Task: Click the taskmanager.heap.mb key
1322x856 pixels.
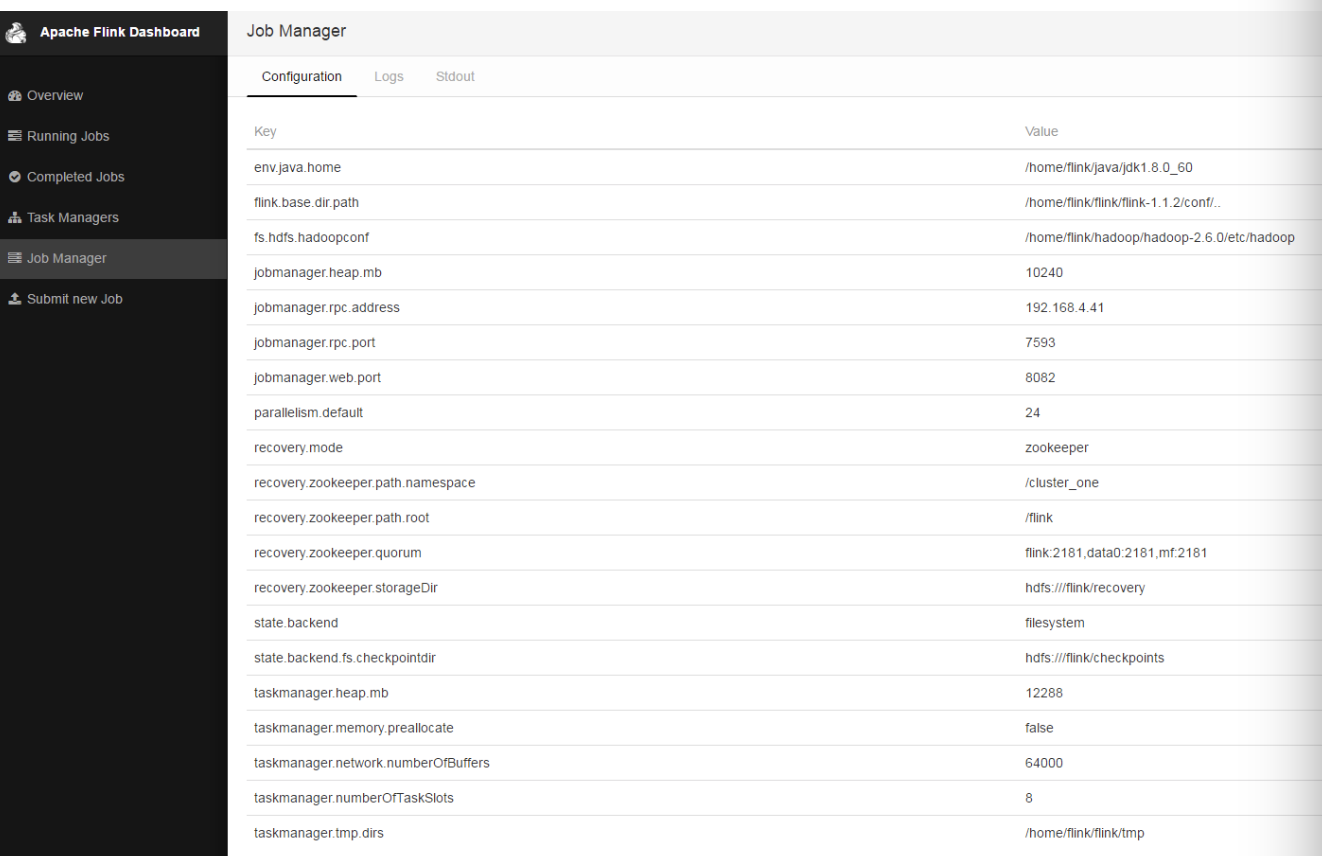Action: pos(319,693)
